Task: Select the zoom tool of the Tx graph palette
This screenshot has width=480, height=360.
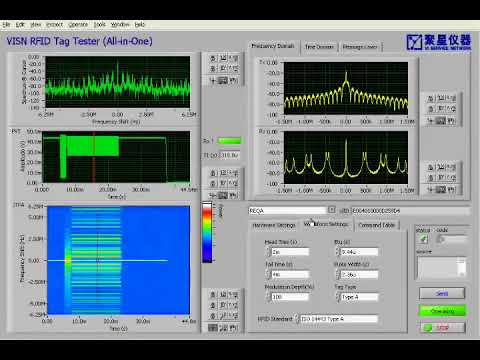Action: tap(441, 120)
